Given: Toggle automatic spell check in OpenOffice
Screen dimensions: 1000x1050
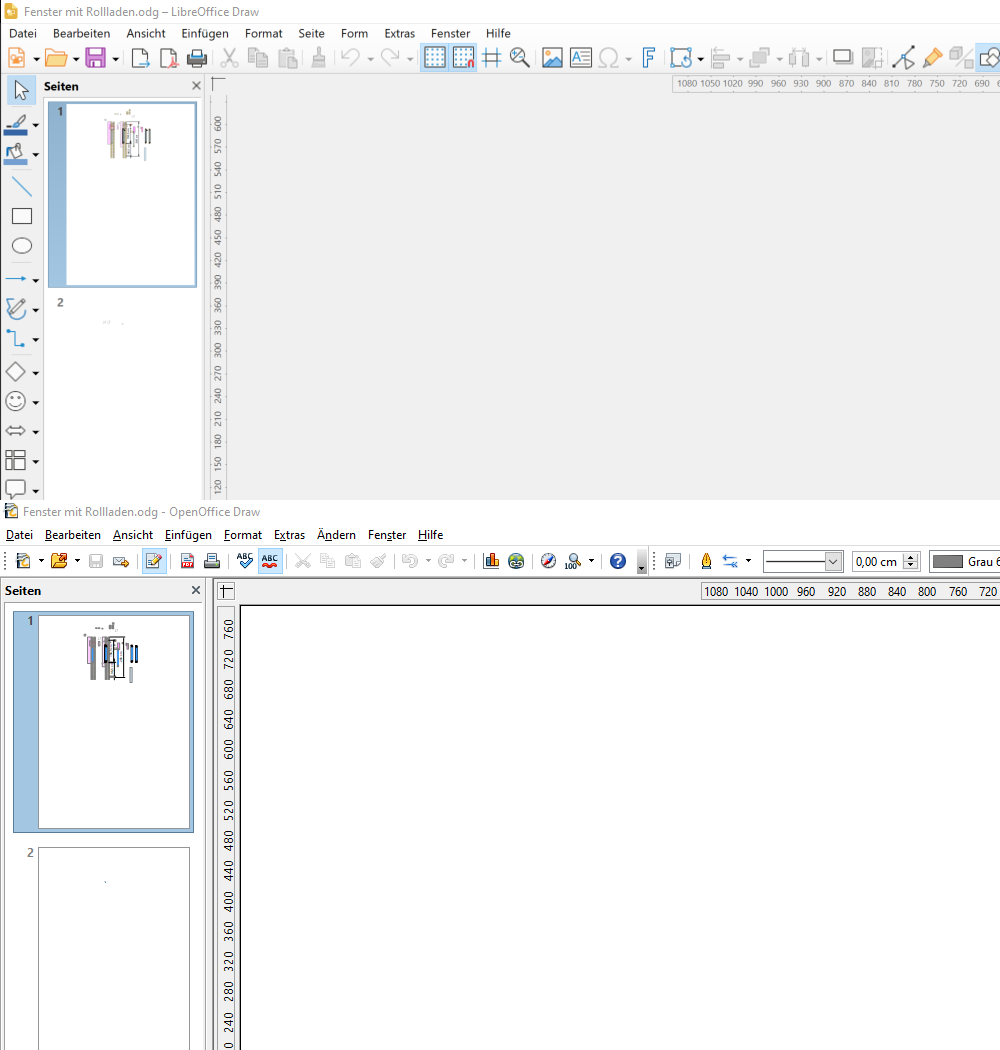Looking at the screenshot, I should pos(269,561).
